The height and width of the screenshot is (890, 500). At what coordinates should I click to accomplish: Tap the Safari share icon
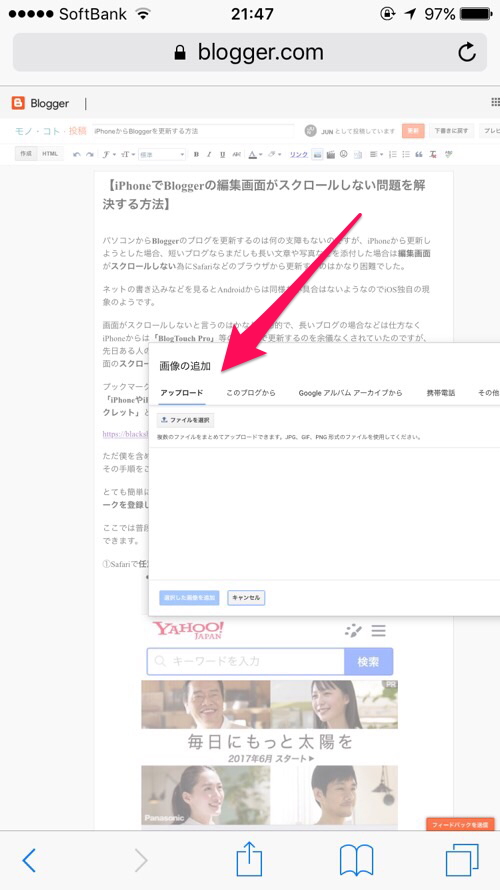tap(249, 858)
